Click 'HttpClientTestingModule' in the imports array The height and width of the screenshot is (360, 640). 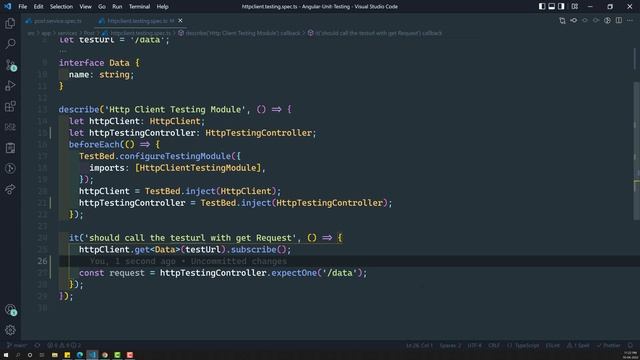tap(198, 168)
